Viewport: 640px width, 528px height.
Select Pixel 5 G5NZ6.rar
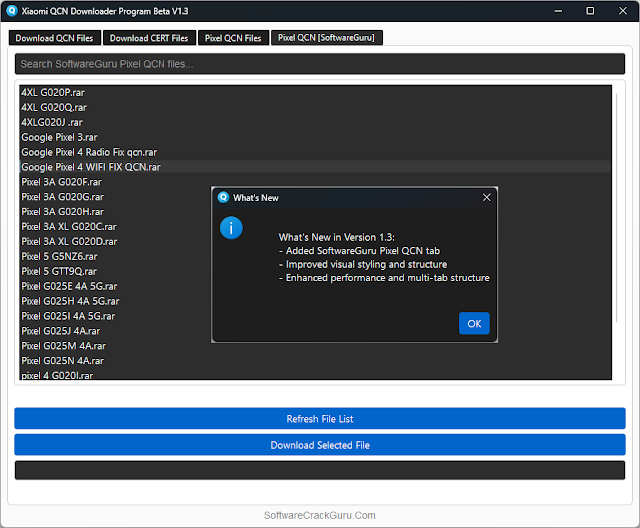coord(315,257)
